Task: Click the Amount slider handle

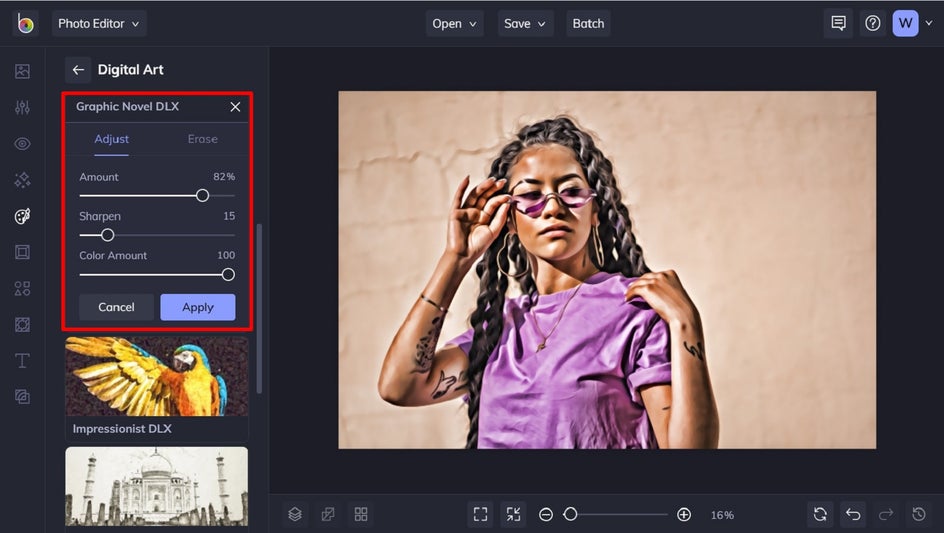Action: 202,195
